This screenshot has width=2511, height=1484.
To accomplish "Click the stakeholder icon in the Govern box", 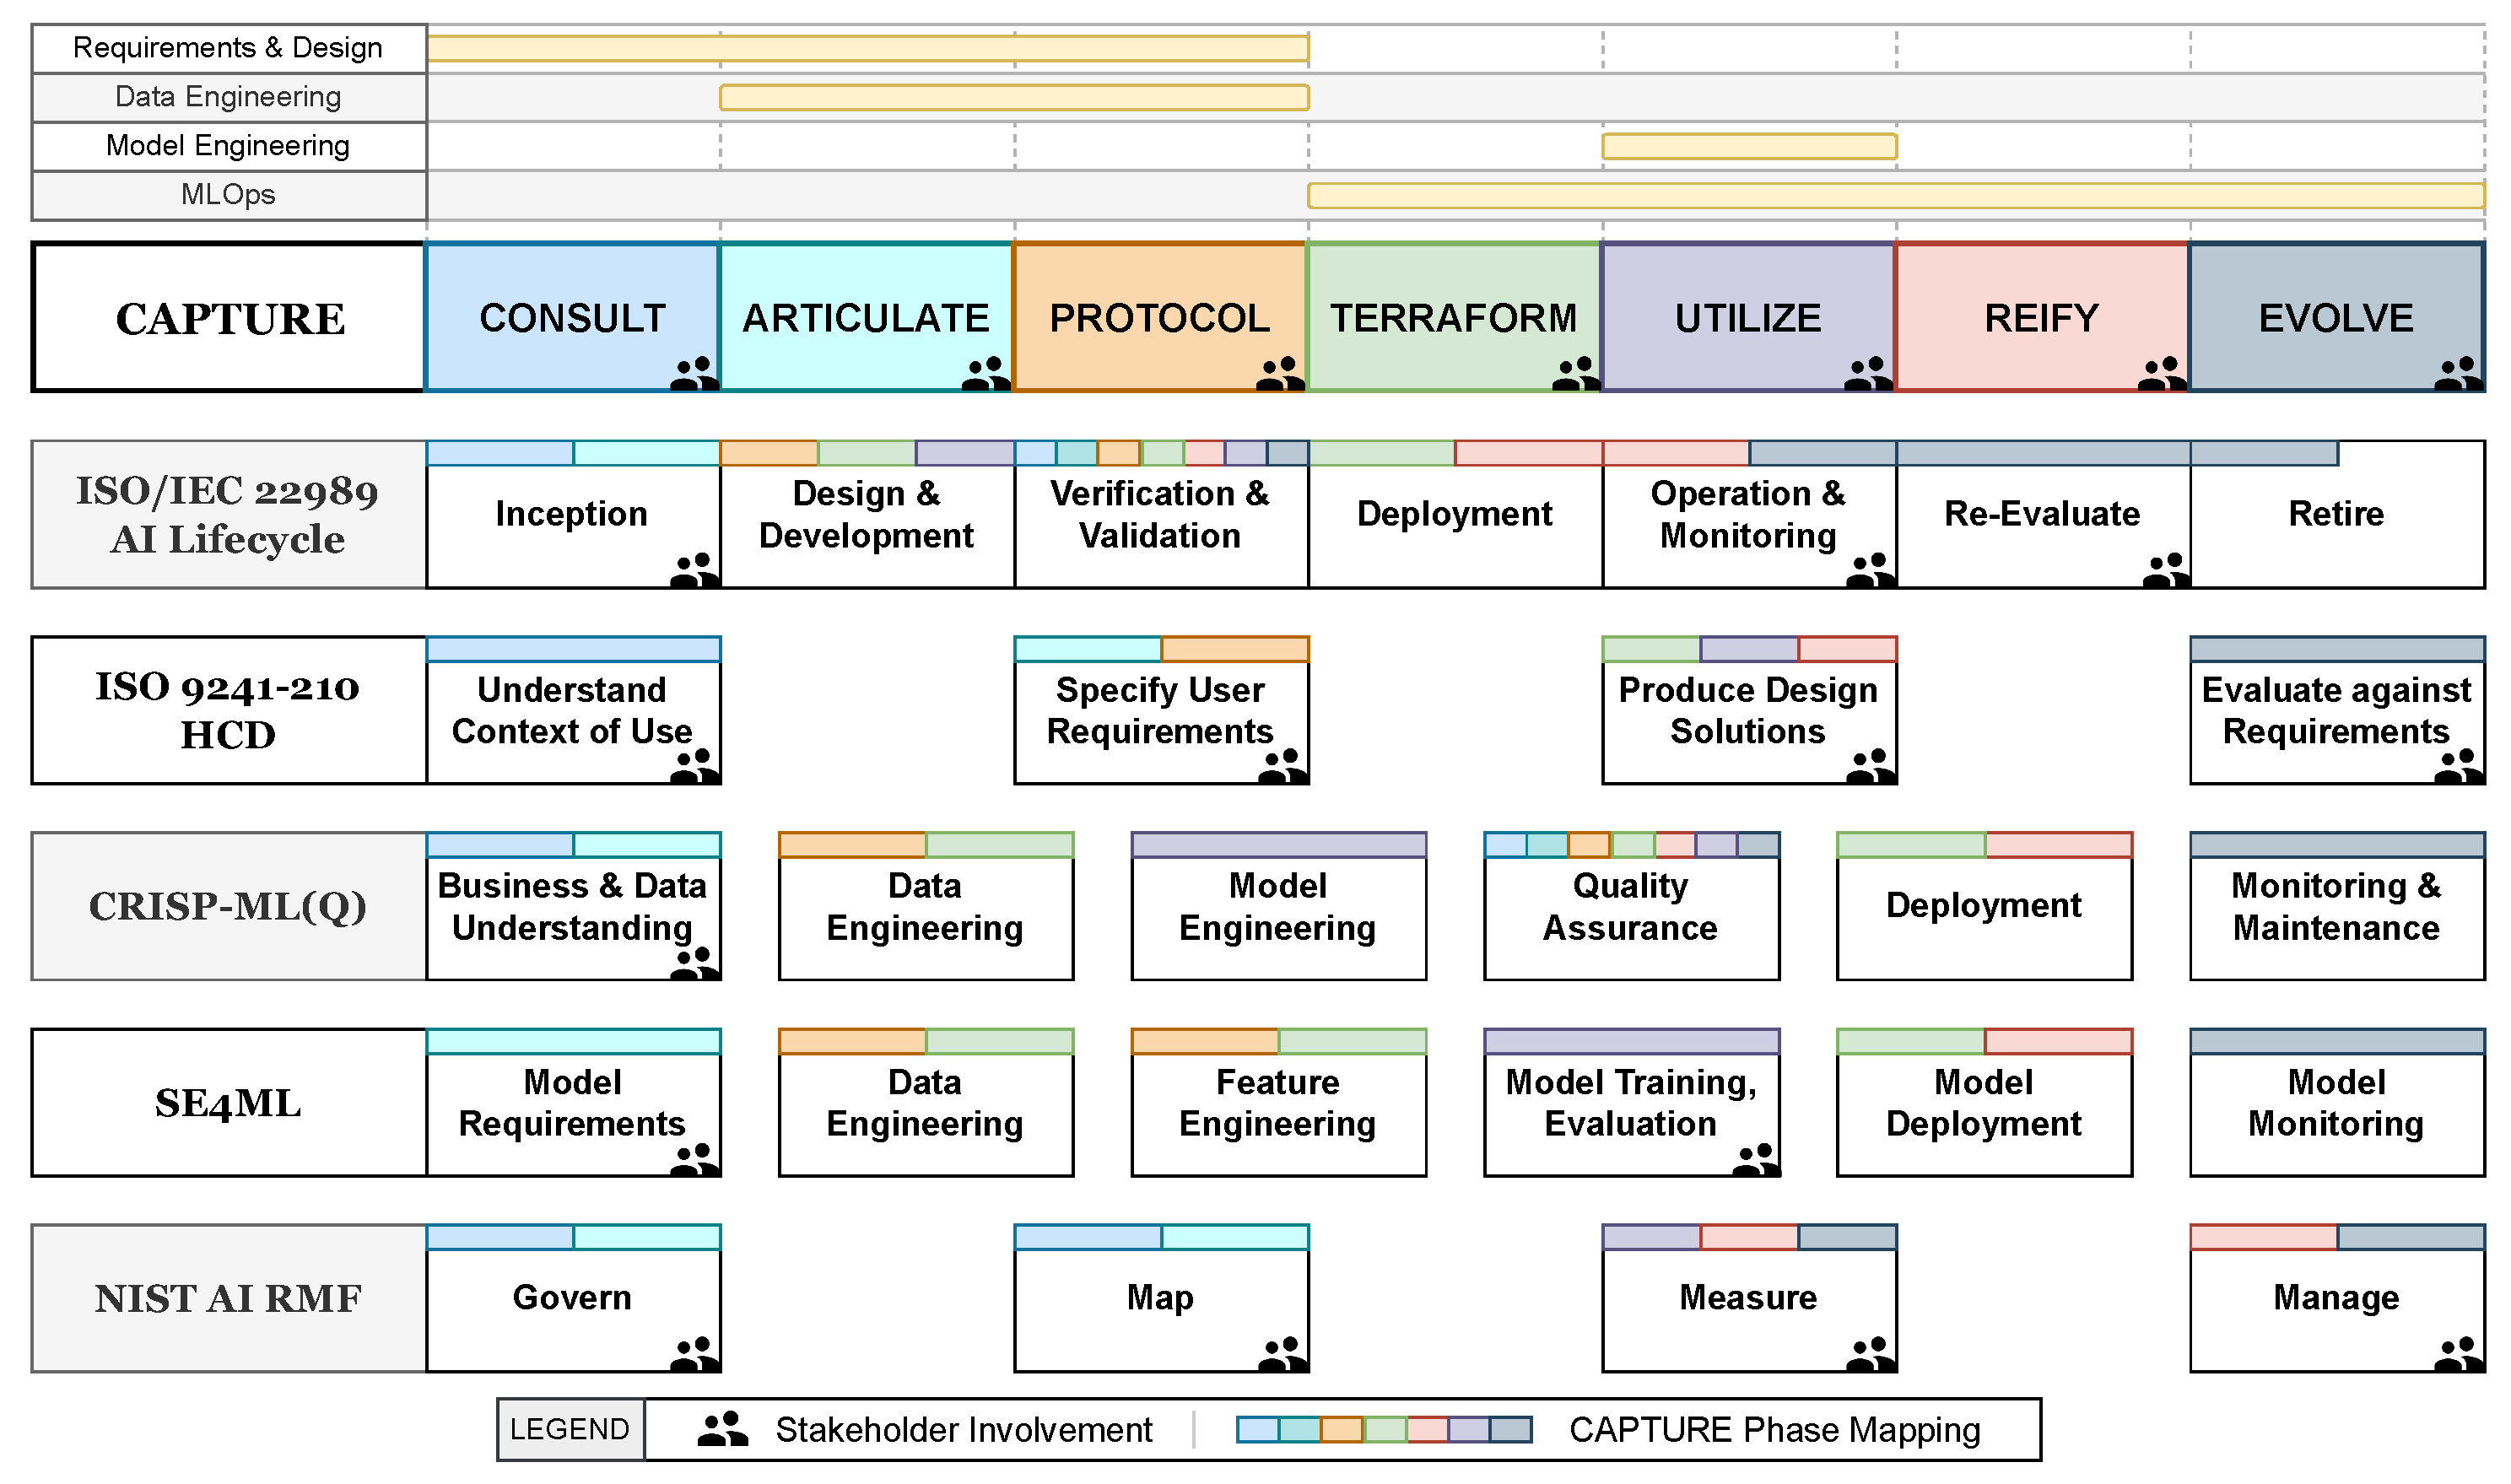I will pyautogui.click(x=694, y=1354).
